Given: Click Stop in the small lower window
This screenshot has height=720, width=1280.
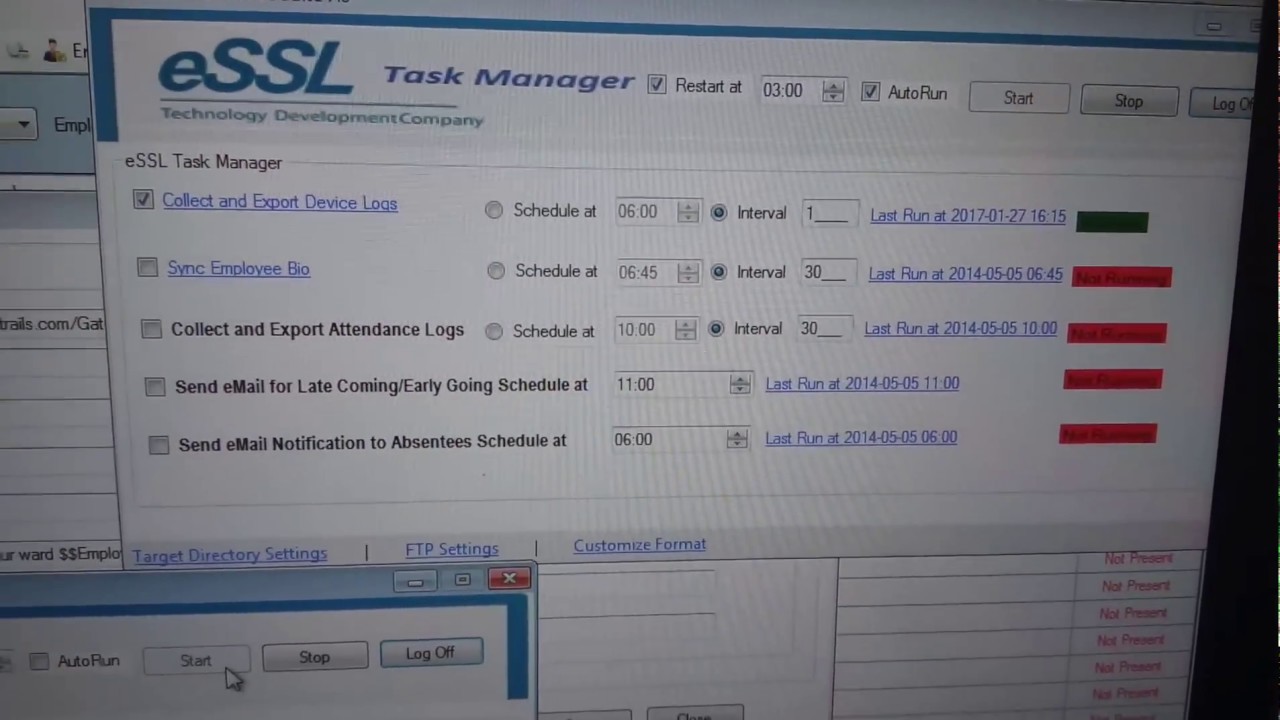Looking at the screenshot, I should pyautogui.click(x=314, y=657).
